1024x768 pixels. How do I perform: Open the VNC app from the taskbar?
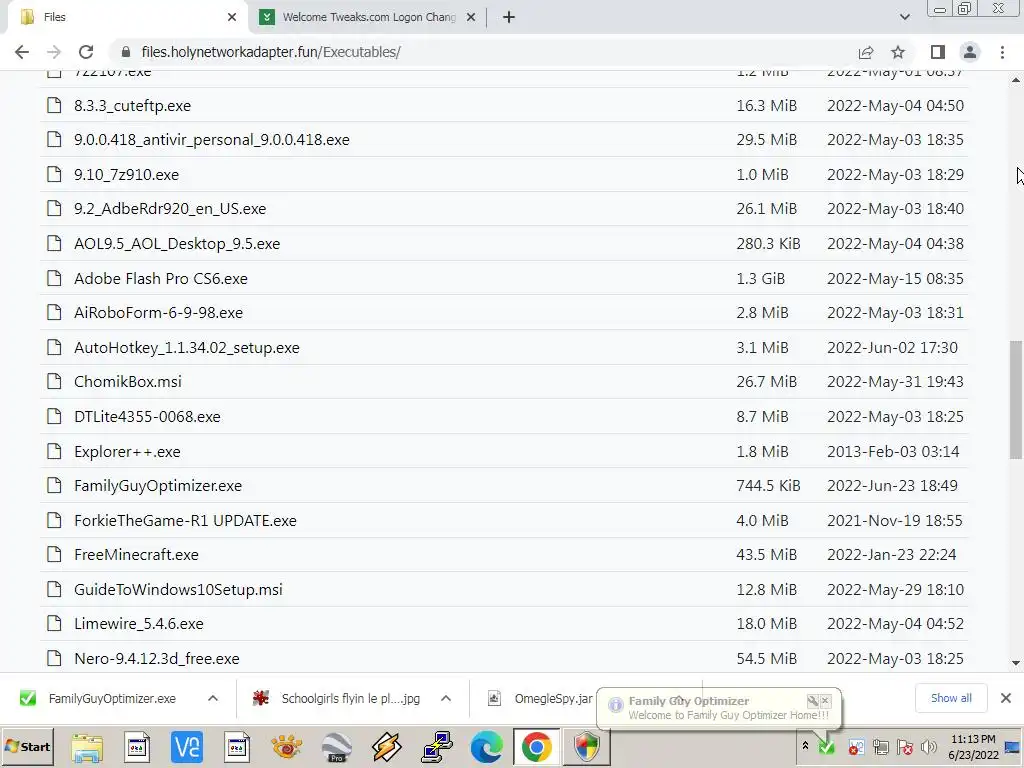tap(187, 747)
